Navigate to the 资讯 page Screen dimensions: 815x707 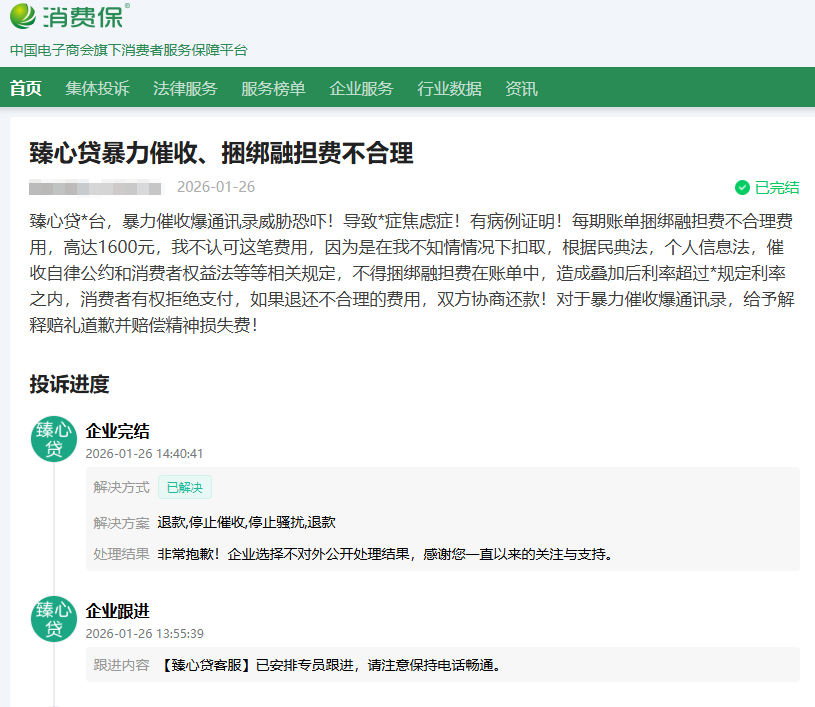click(x=521, y=88)
